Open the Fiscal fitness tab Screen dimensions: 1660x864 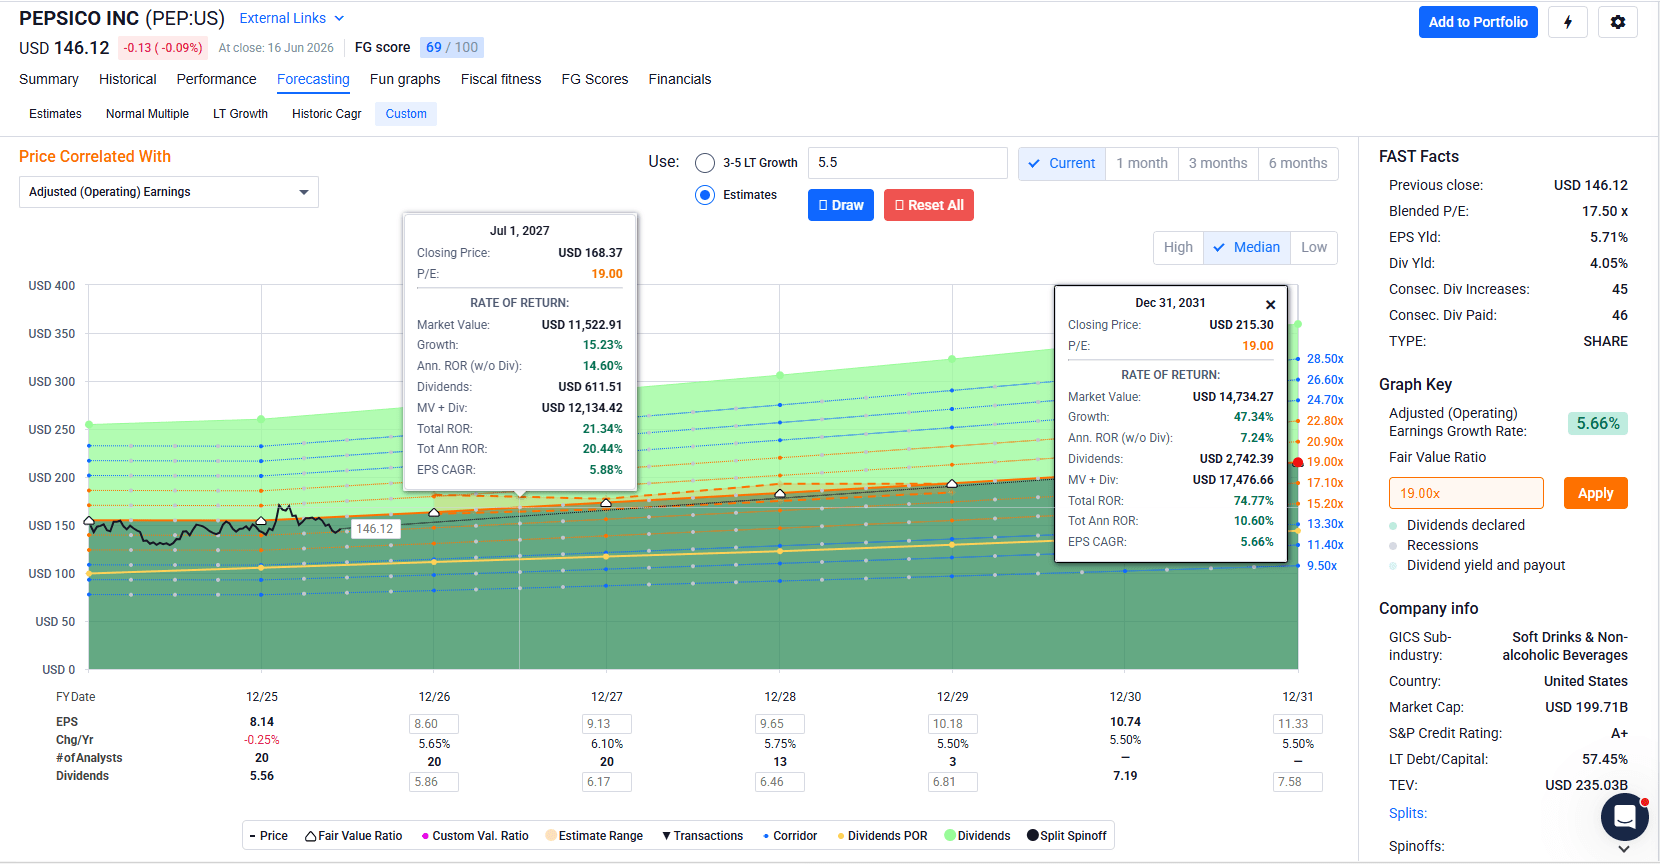tap(501, 79)
